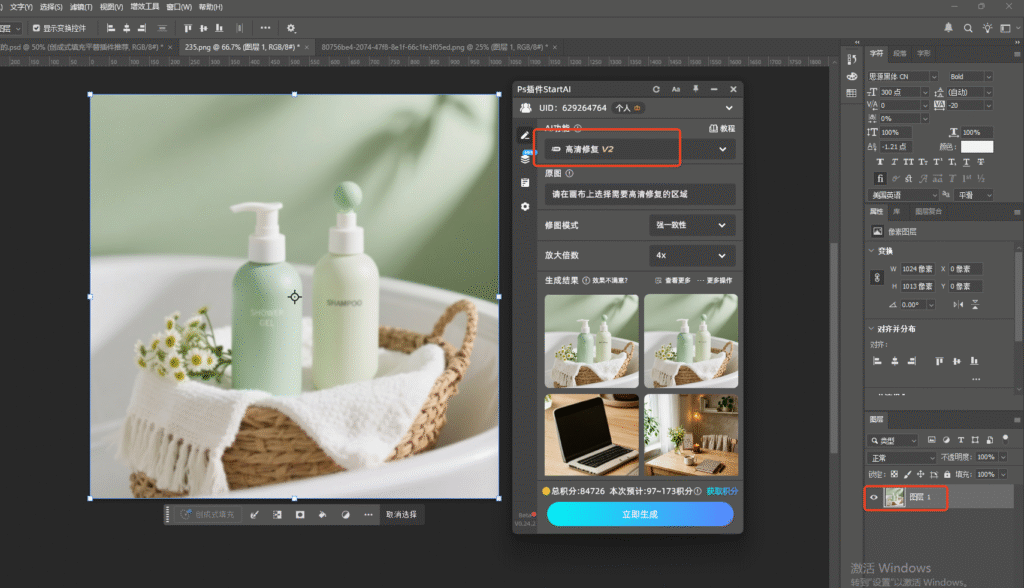Click align horizontal centers in options bar
This screenshot has height=588, width=1024.
pyautogui.click(x=126, y=28)
